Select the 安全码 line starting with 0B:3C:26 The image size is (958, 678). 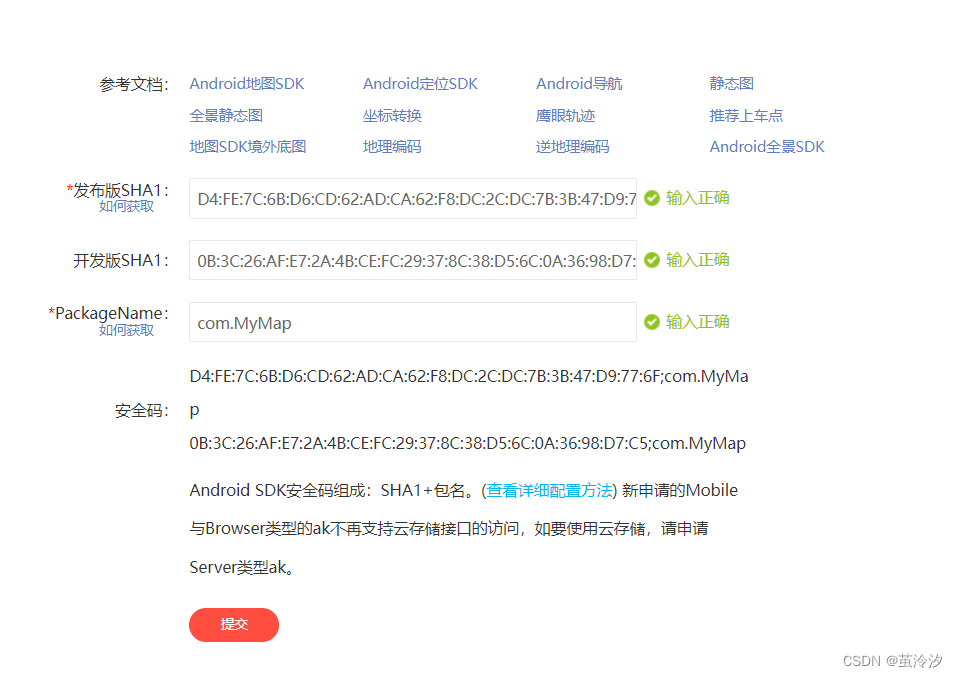click(x=467, y=443)
